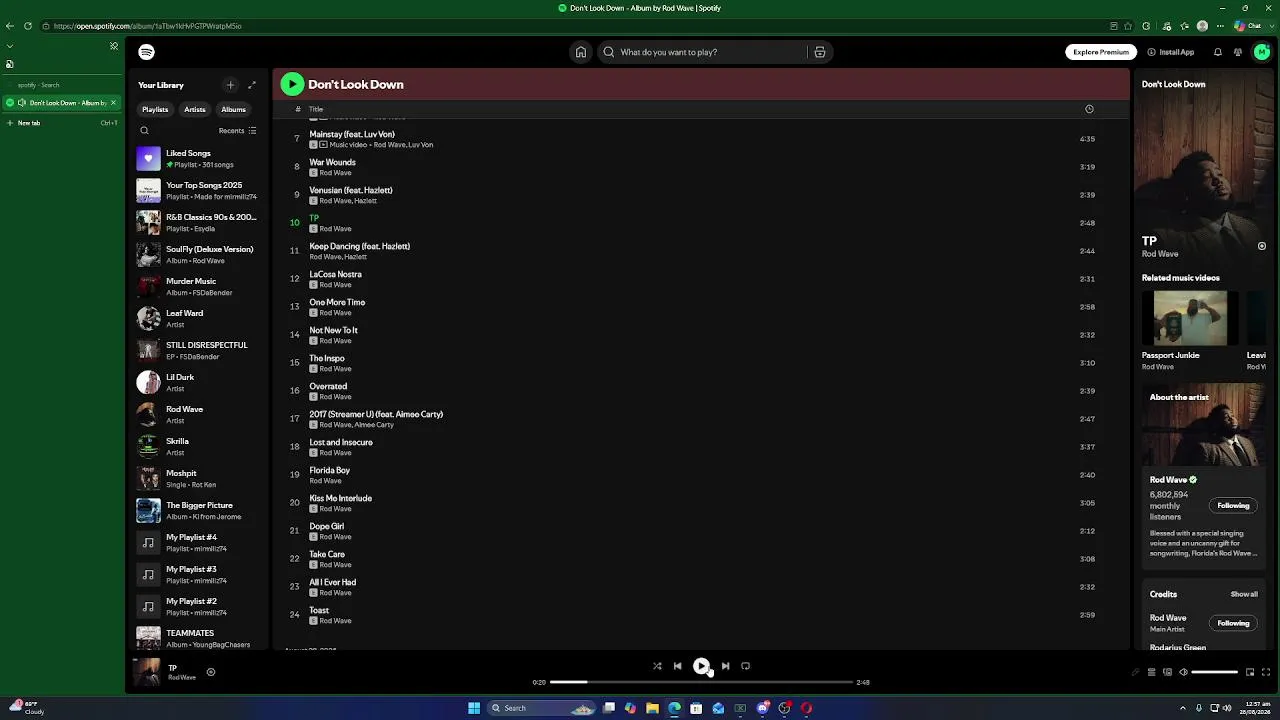This screenshot has height=720, width=1280.
Task: Click the play/pause button in the player bar
Action: click(x=701, y=666)
